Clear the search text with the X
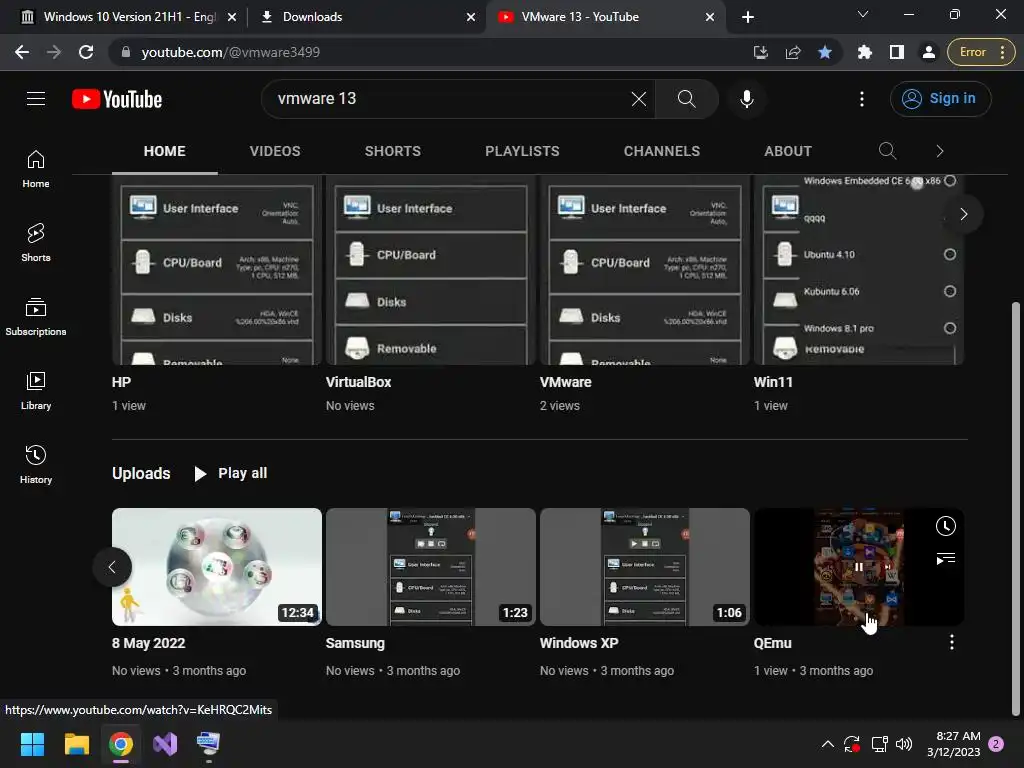 click(x=639, y=99)
